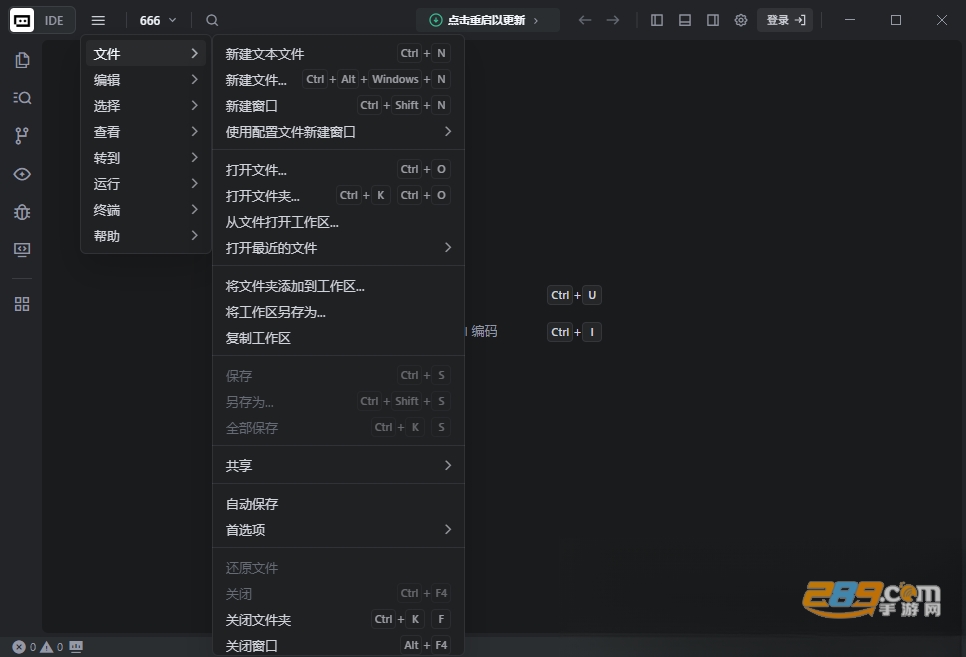Click the ports icon in status bar
Screen dimensions: 966x657
coord(76,647)
